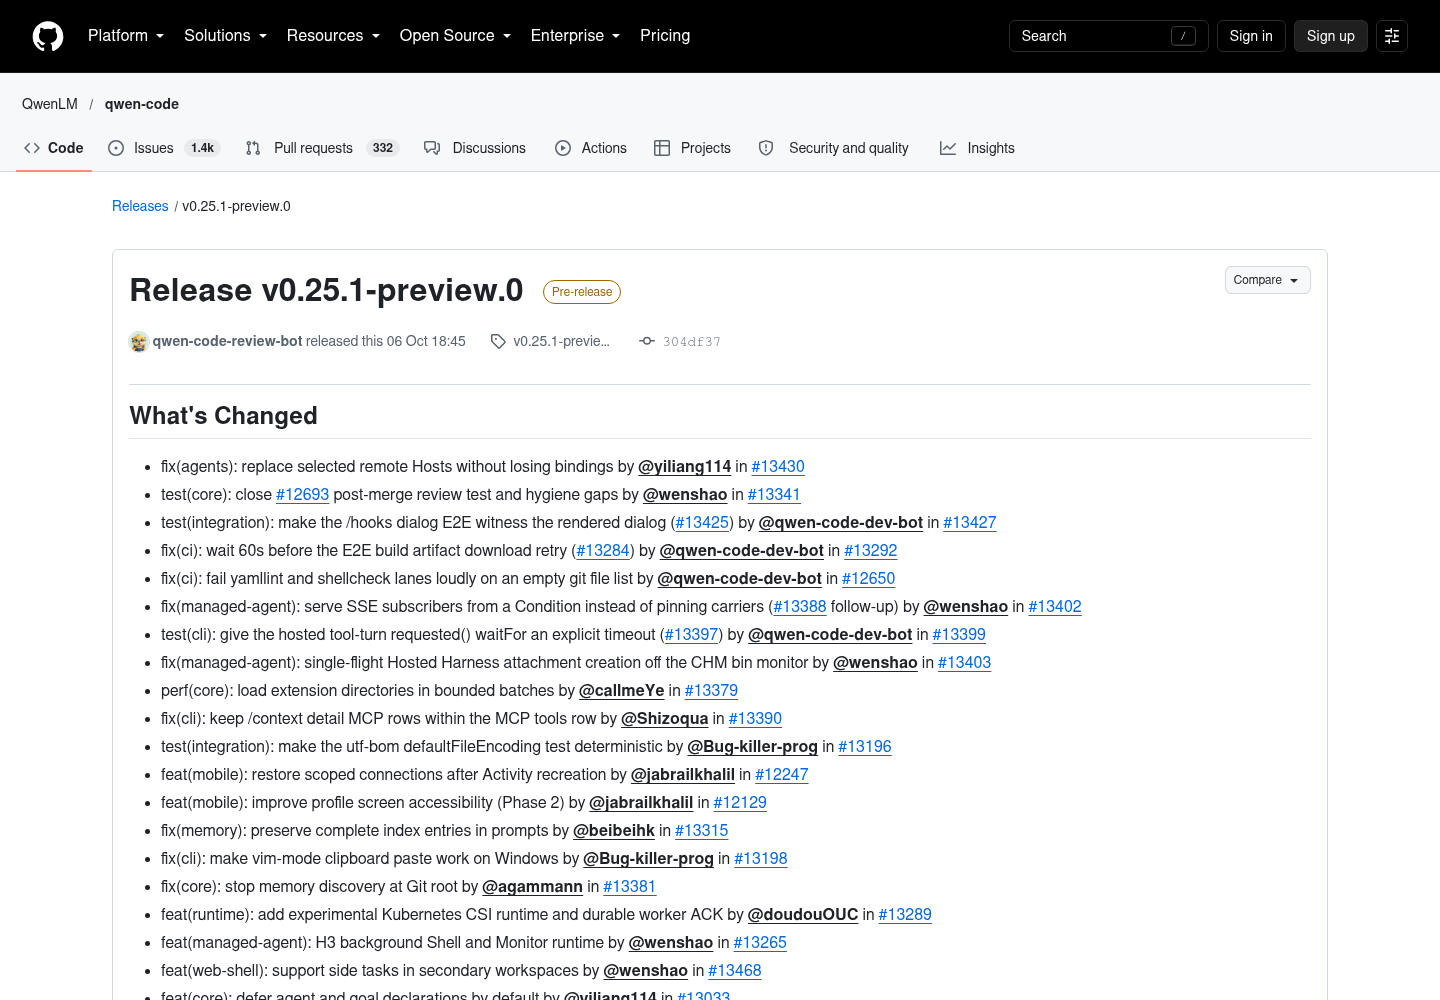
Task: Click the slash shortcut key icon in Search
Action: (x=1183, y=36)
